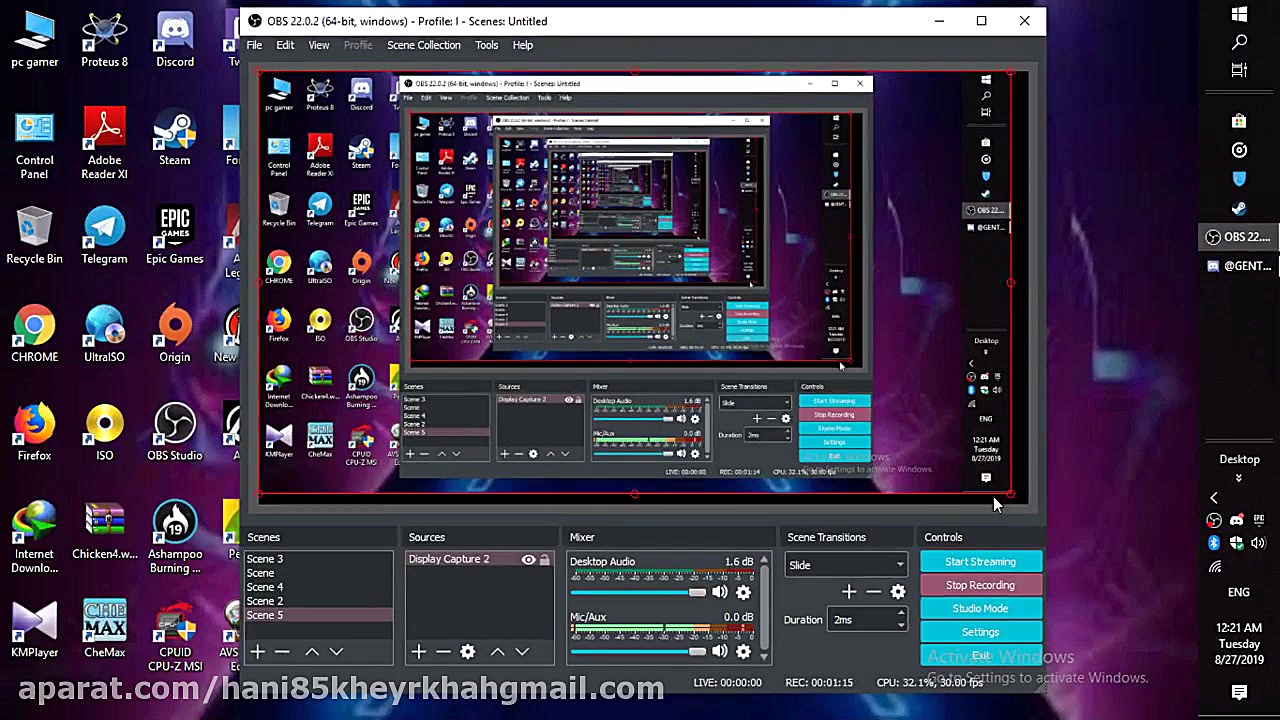
Task: Increase transition Duration with up arrow
Action: [901, 614]
